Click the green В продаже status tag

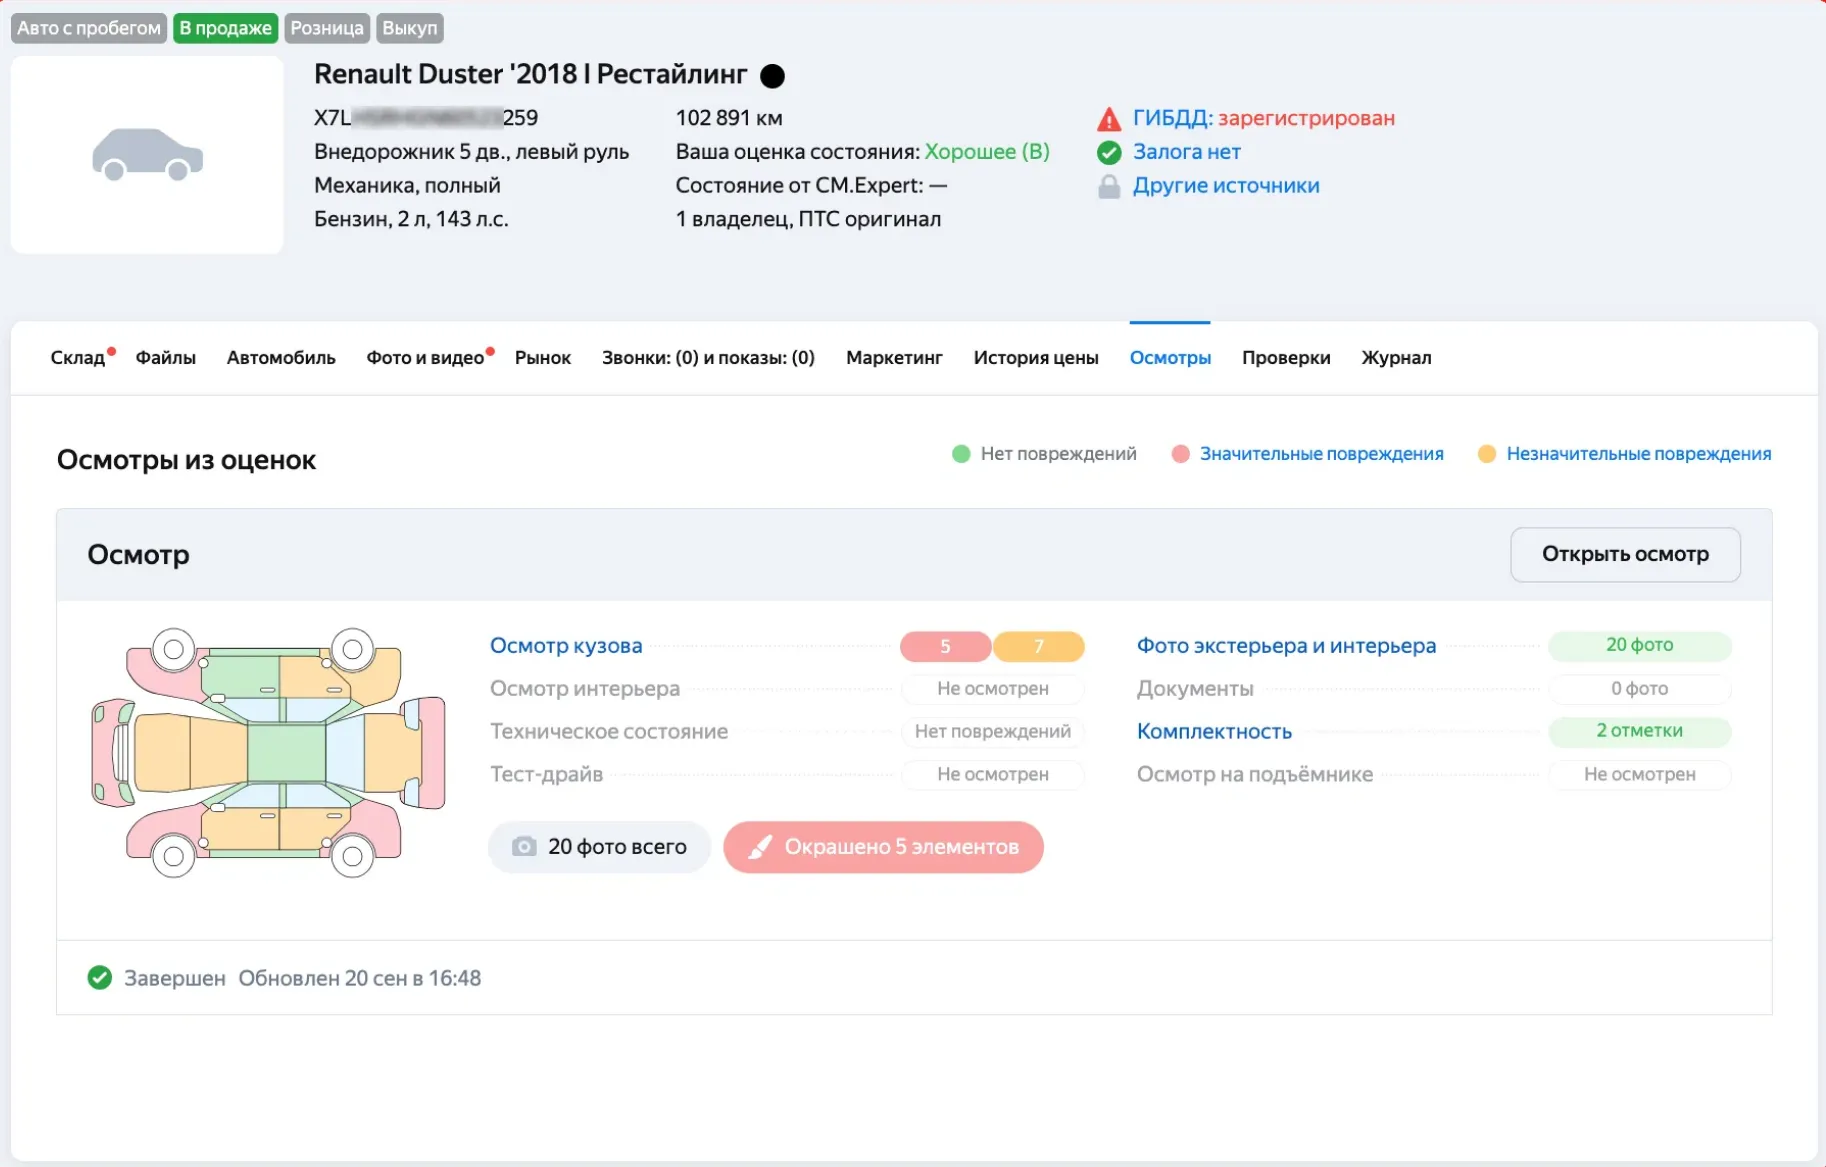[225, 28]
